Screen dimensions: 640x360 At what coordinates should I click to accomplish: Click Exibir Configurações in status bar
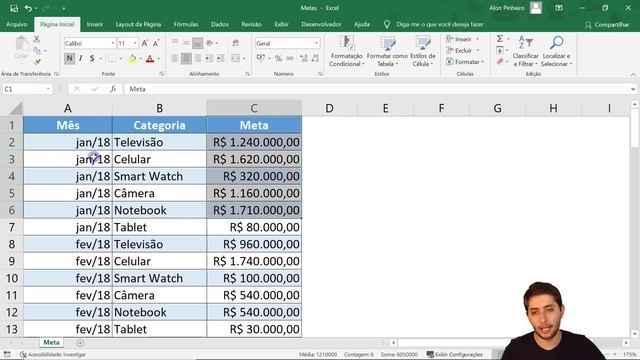[x=454, y=355]
